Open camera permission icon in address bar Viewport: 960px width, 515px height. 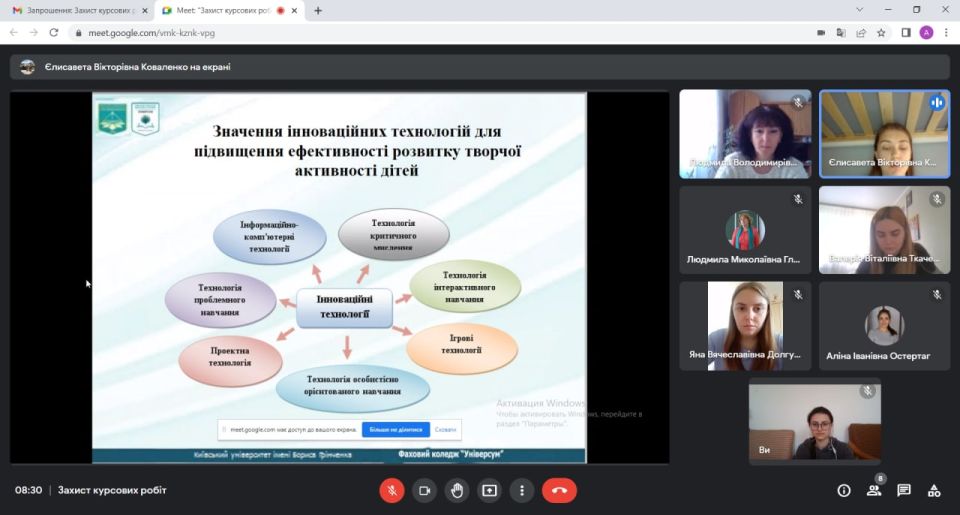[821, 33]
